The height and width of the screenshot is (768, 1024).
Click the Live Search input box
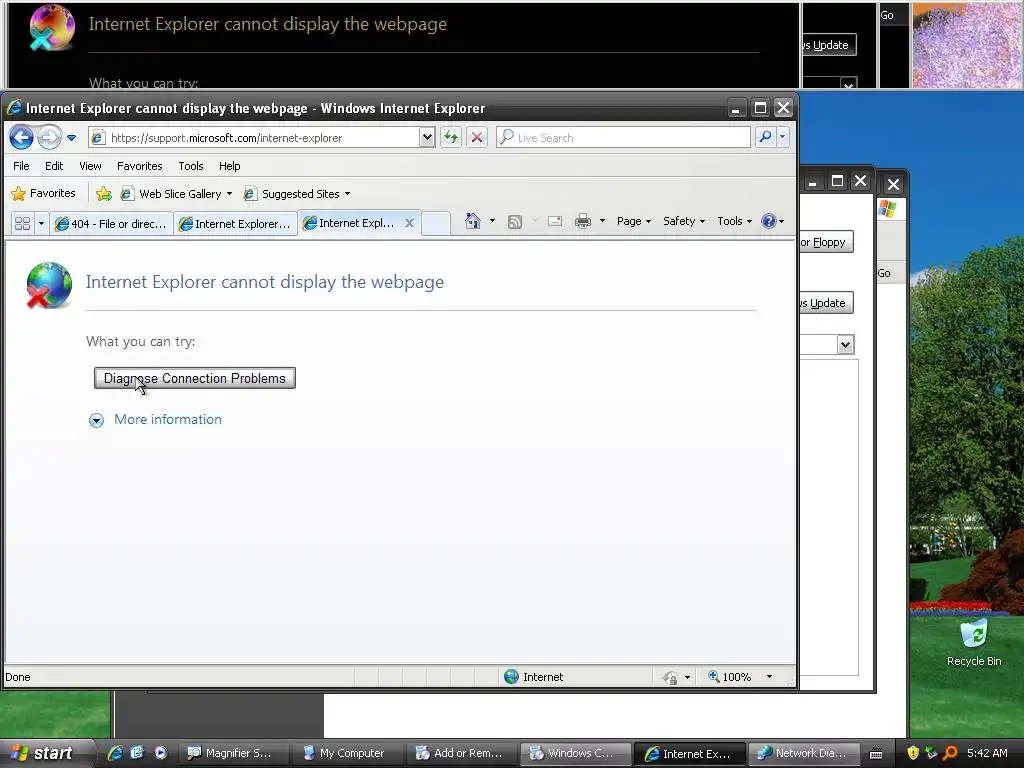click(x=624, y=138)
